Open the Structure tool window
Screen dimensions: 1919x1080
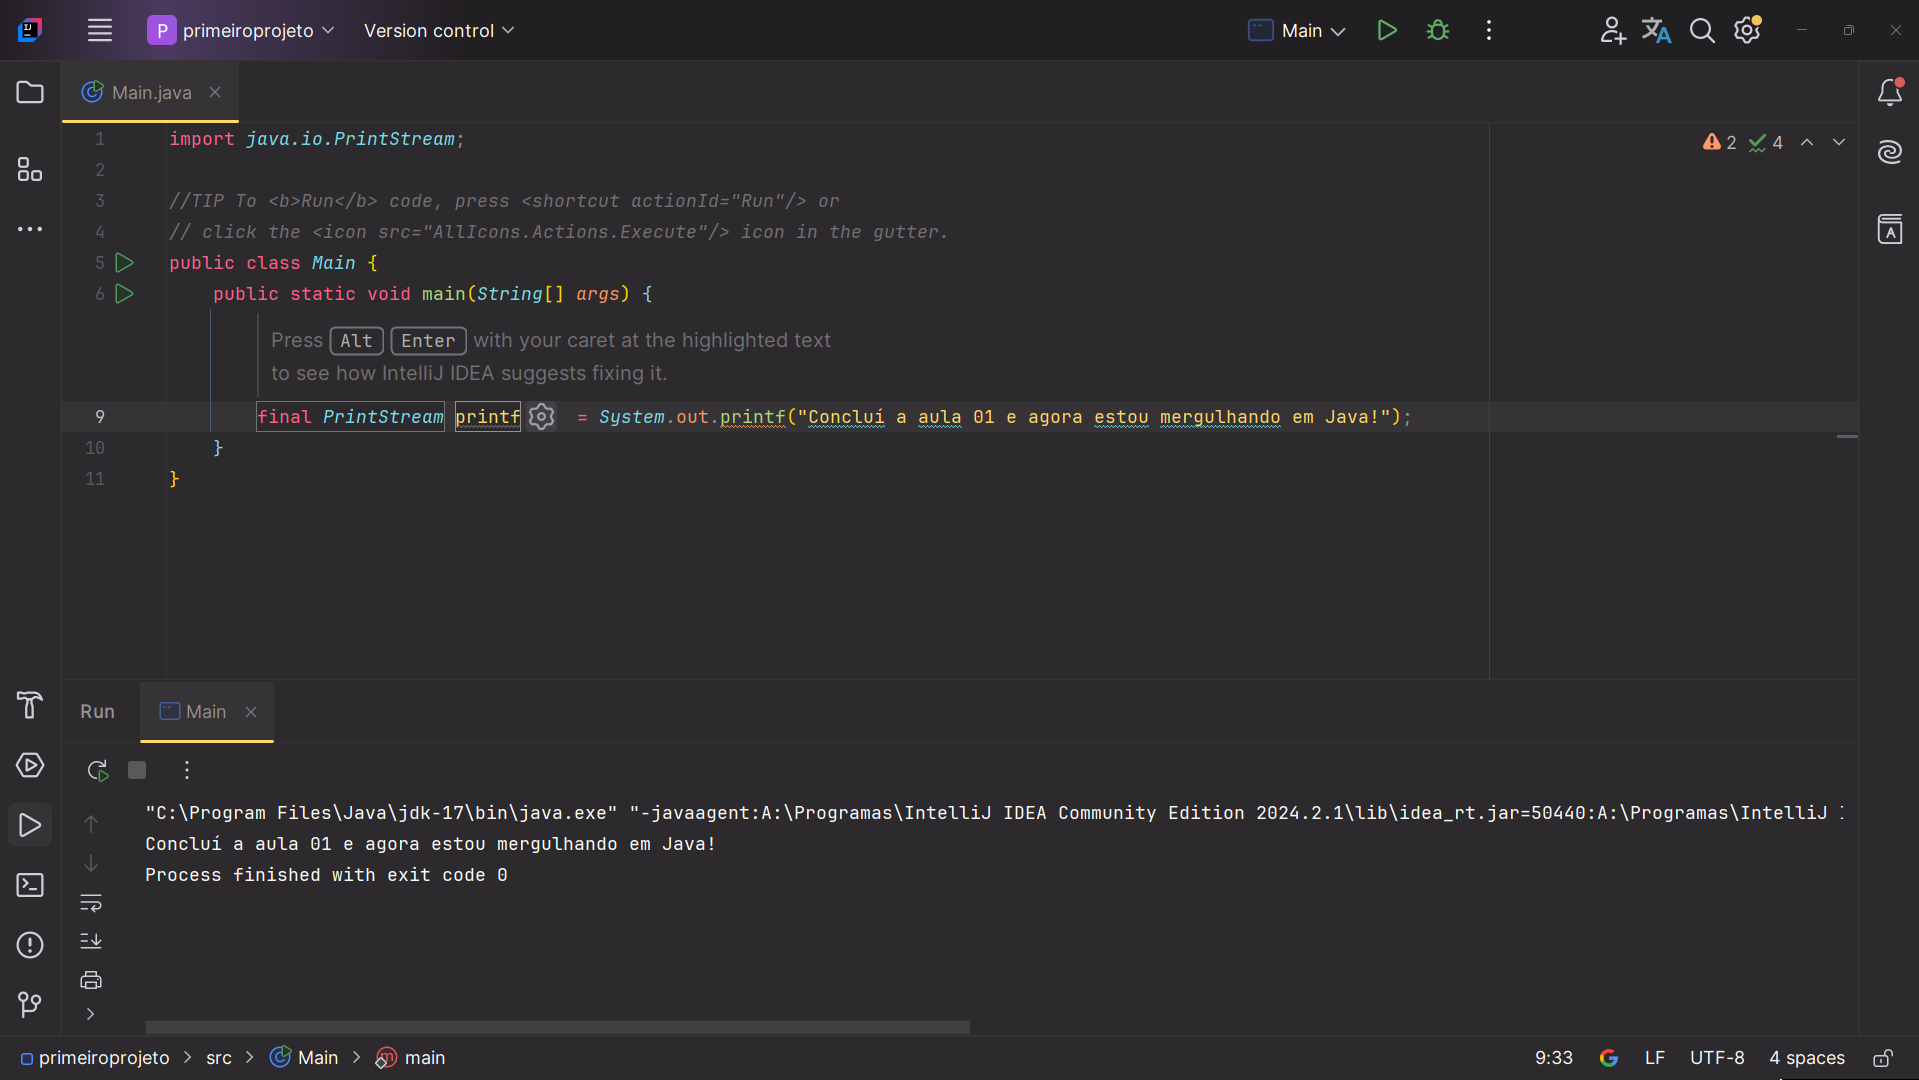click(x=30, y=169)
